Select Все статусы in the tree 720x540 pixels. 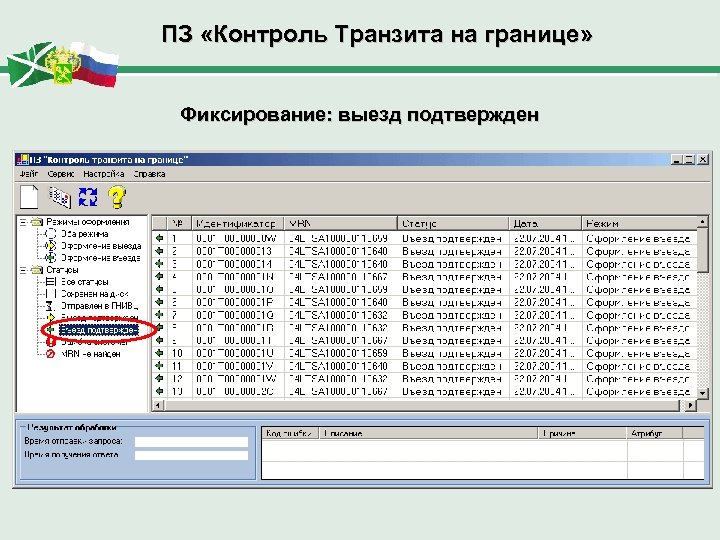coord(84,282)
